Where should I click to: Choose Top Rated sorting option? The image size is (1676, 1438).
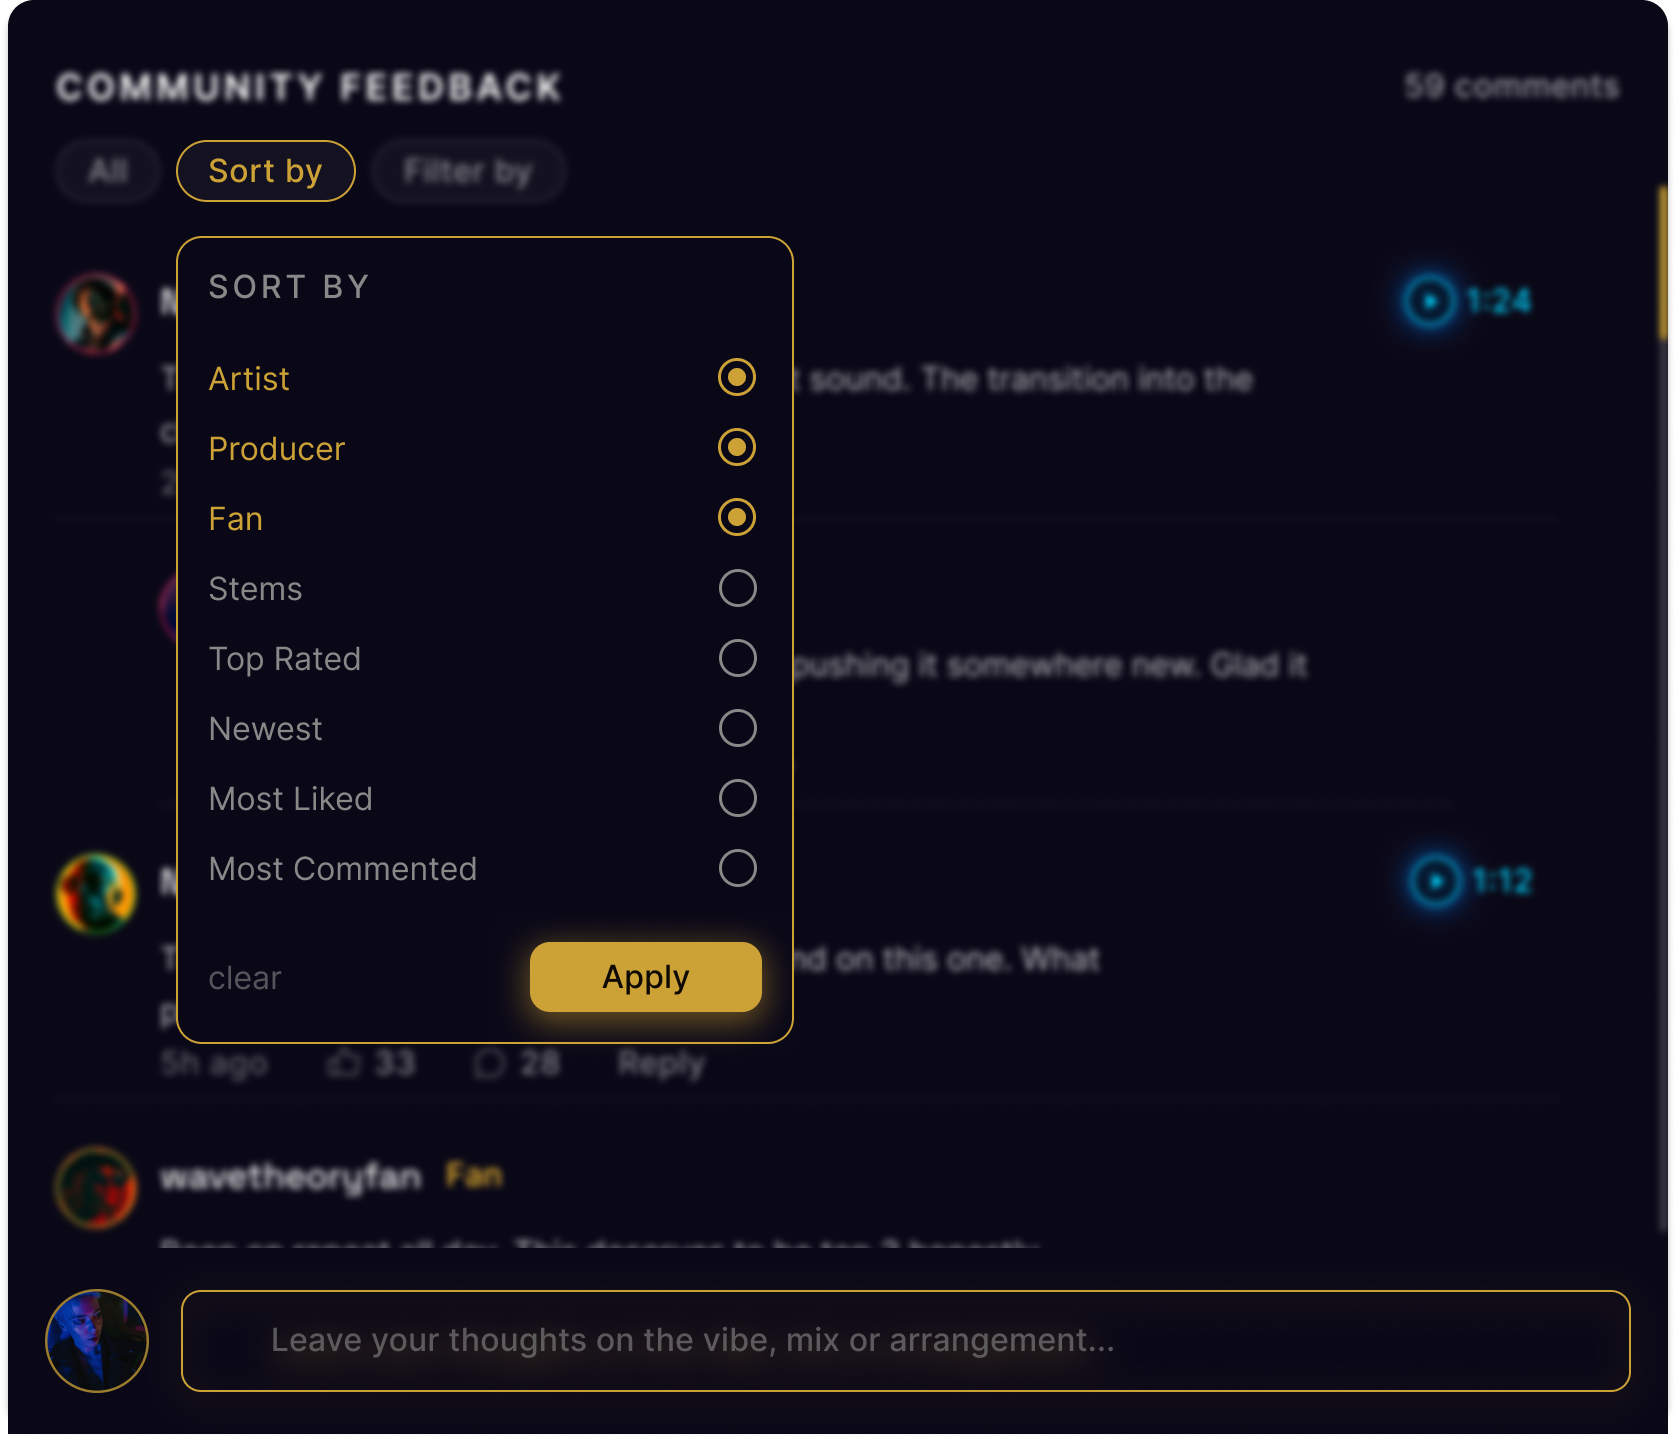[737, 658]
